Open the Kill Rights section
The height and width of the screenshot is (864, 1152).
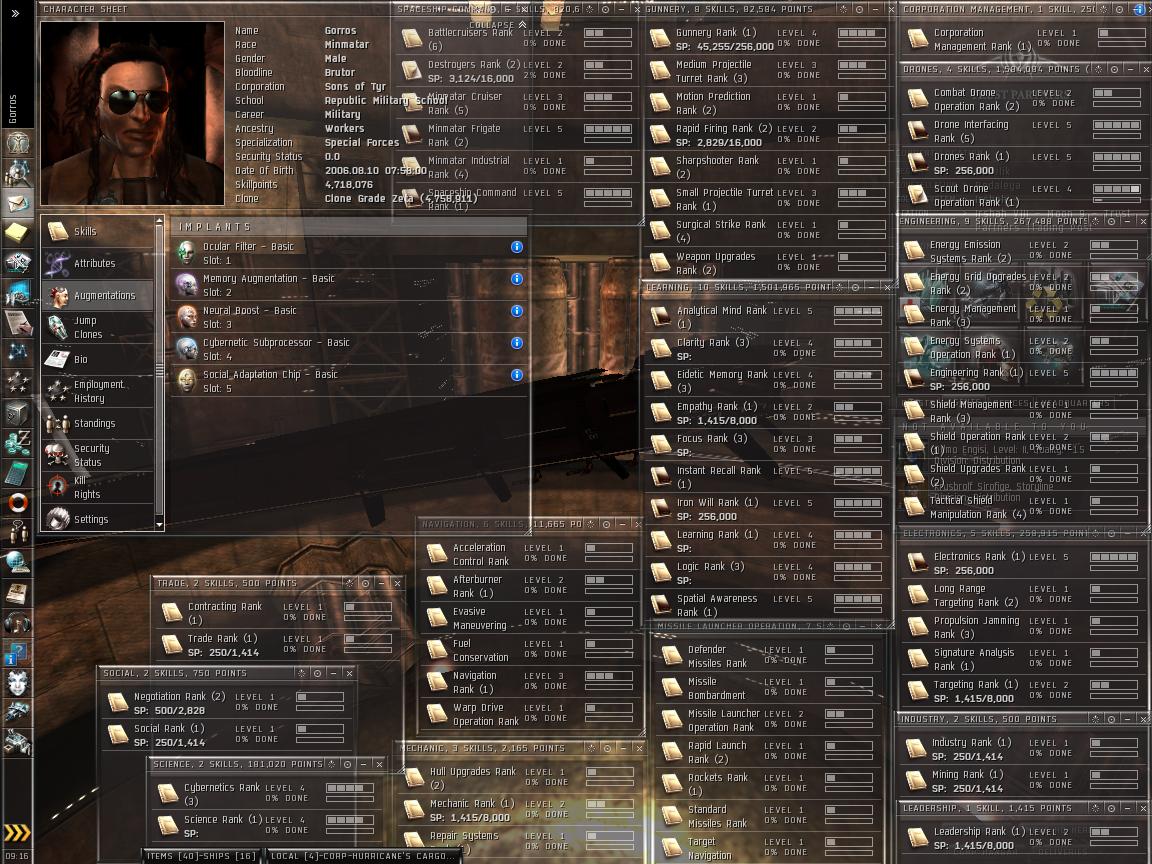(x=98, y=487)
